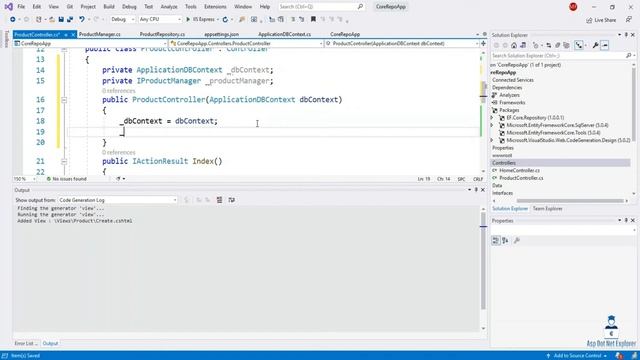Click the Solution Explorer Home icon
The image size is (640, 360).
coord(514,45)
